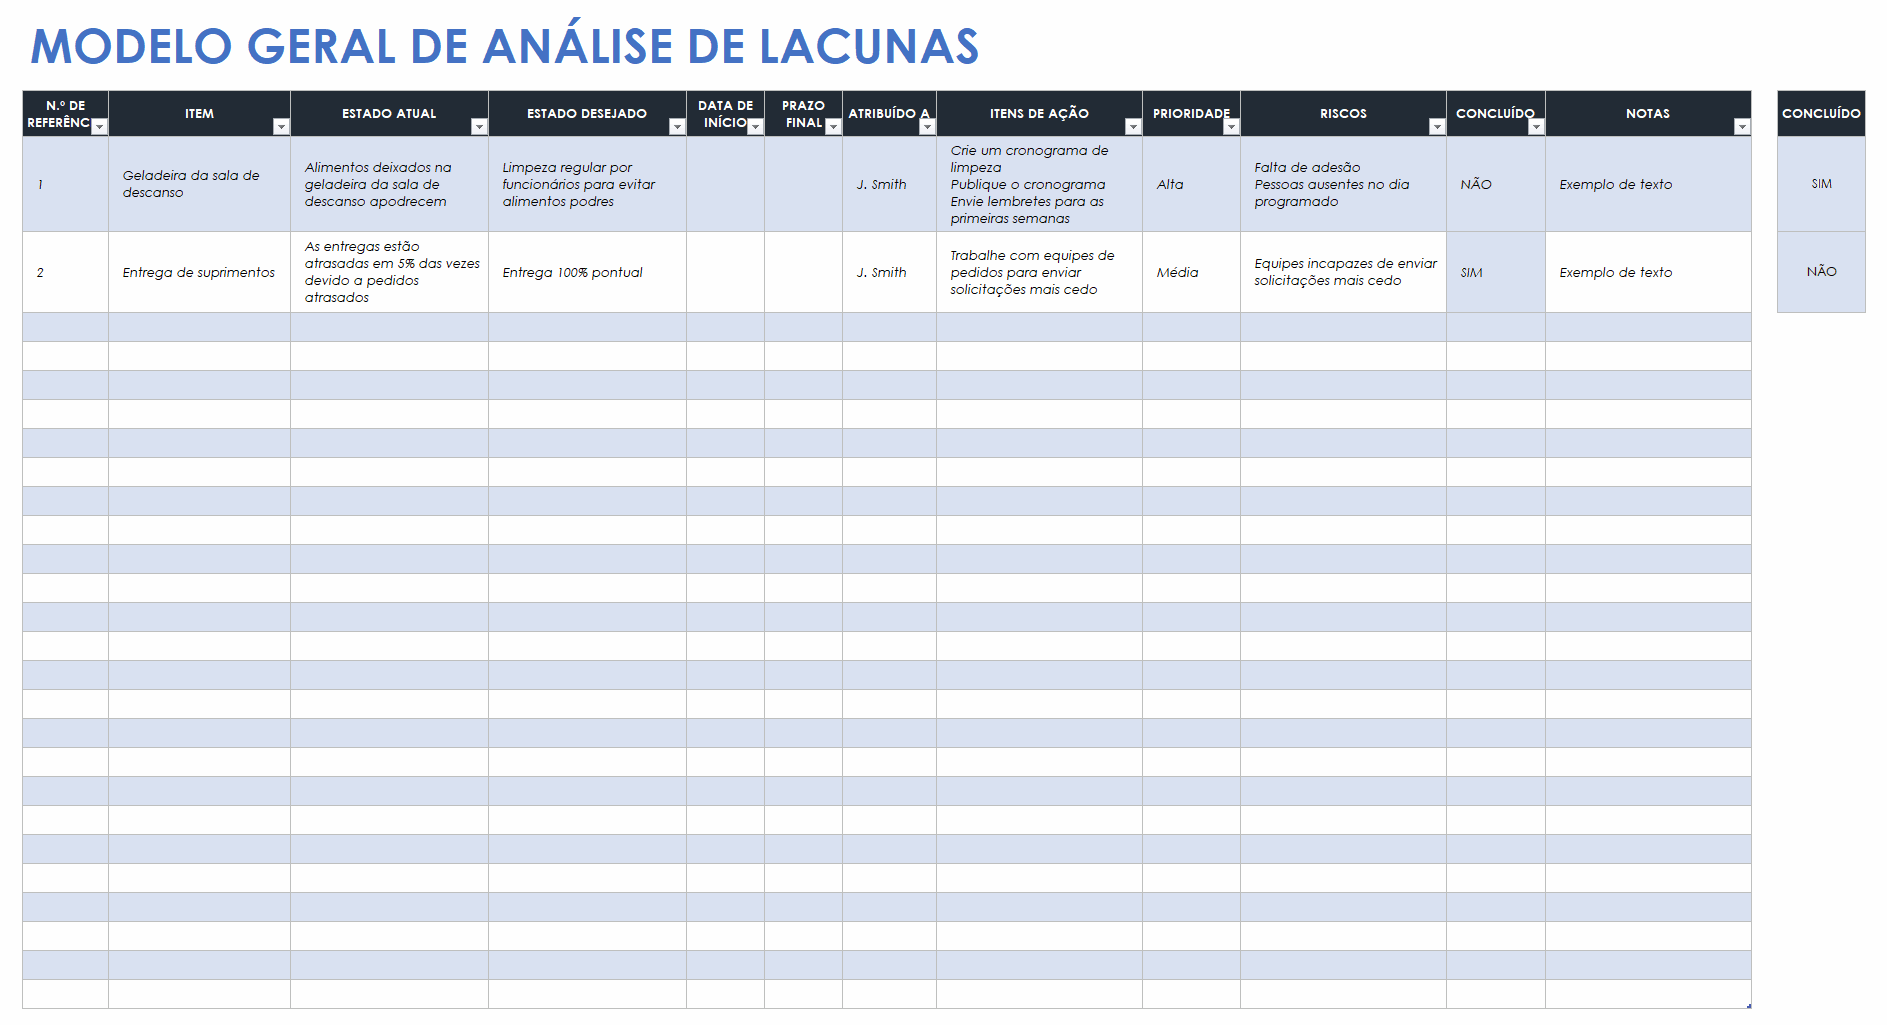The height and width of the screenshot is (1025, 1887).
Task: Select the 'Equipes incapazes de enviar' risks cell
Action: pos(1343,272)
